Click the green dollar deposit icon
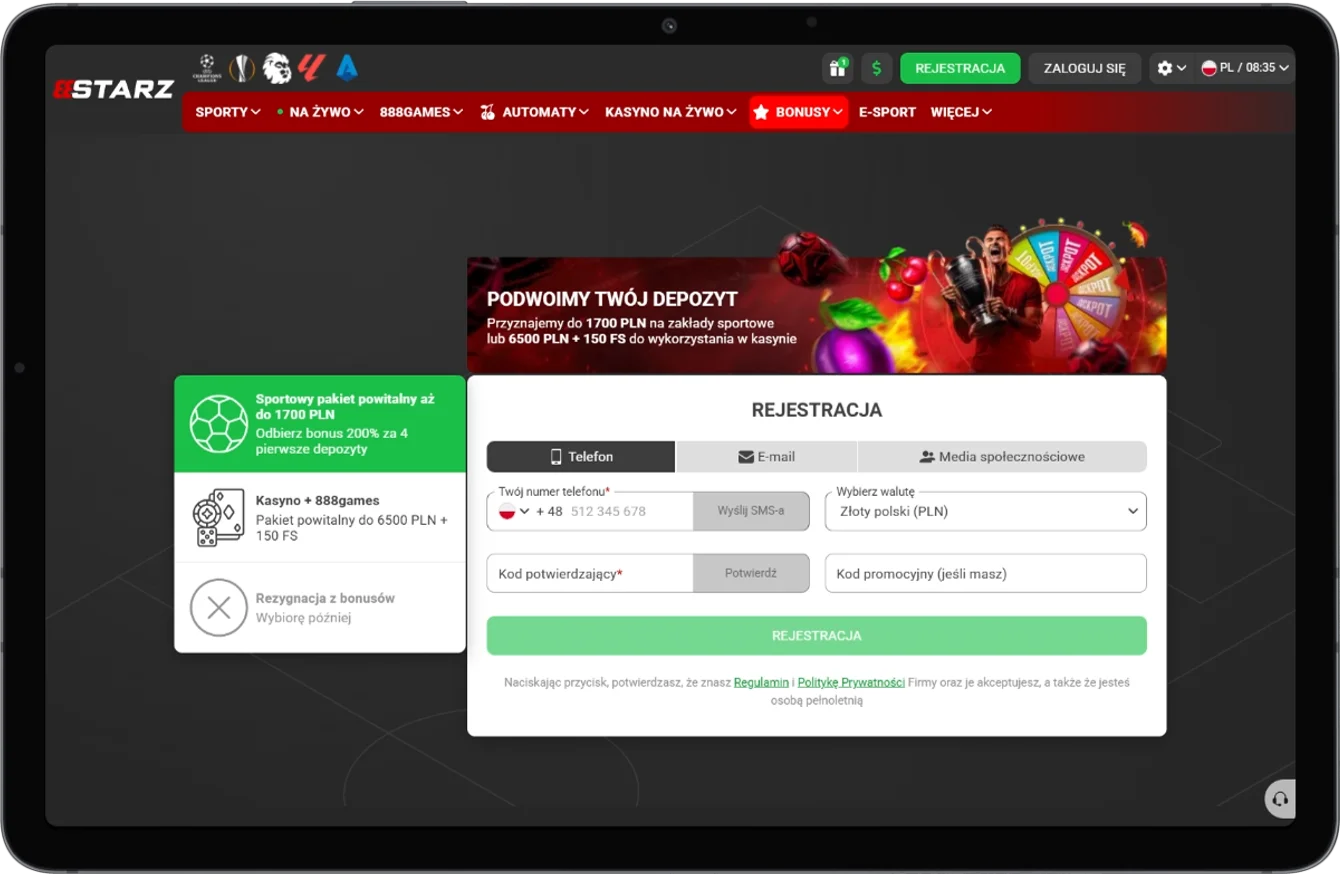The image size is (1340, 874). (877, 68)
